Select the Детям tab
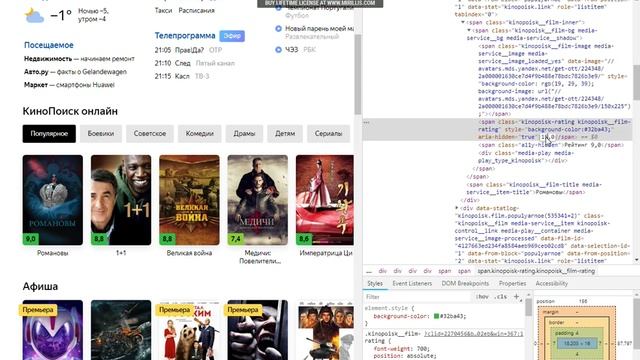 (x=285, y=134)
